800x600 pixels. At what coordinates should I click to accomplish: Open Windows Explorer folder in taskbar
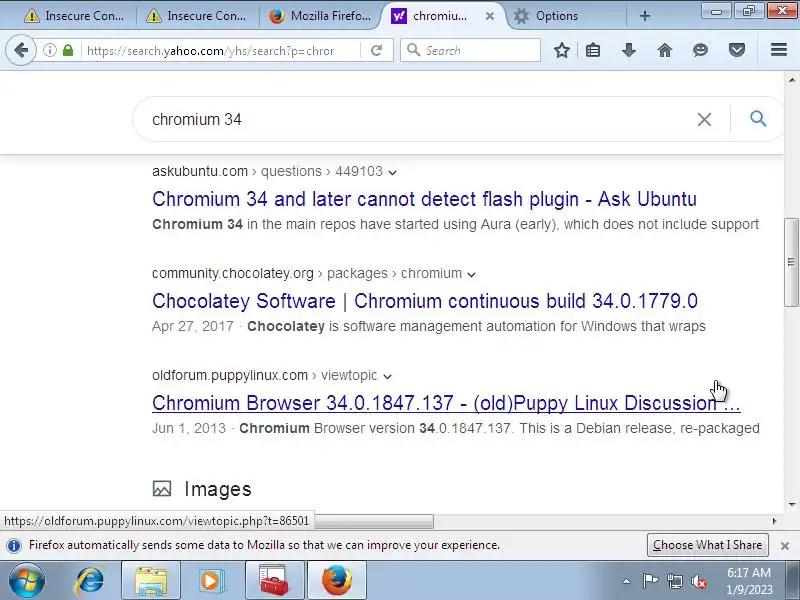coord(151,580)
